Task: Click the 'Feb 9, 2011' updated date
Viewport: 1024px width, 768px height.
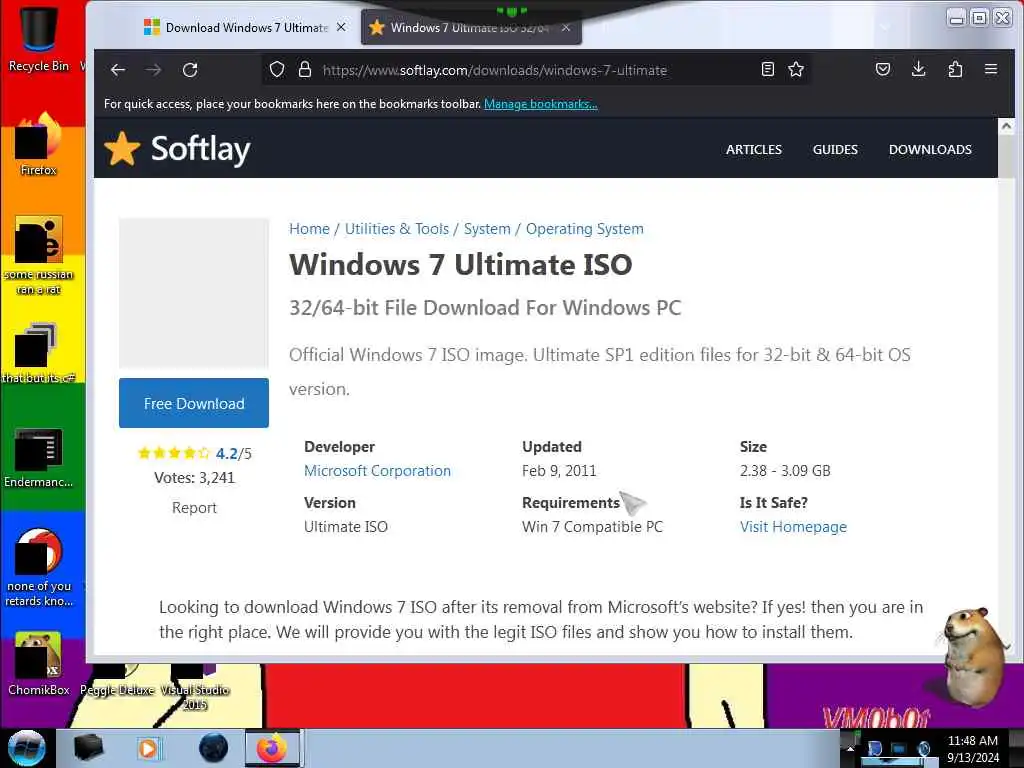Action: click(559, 471)
